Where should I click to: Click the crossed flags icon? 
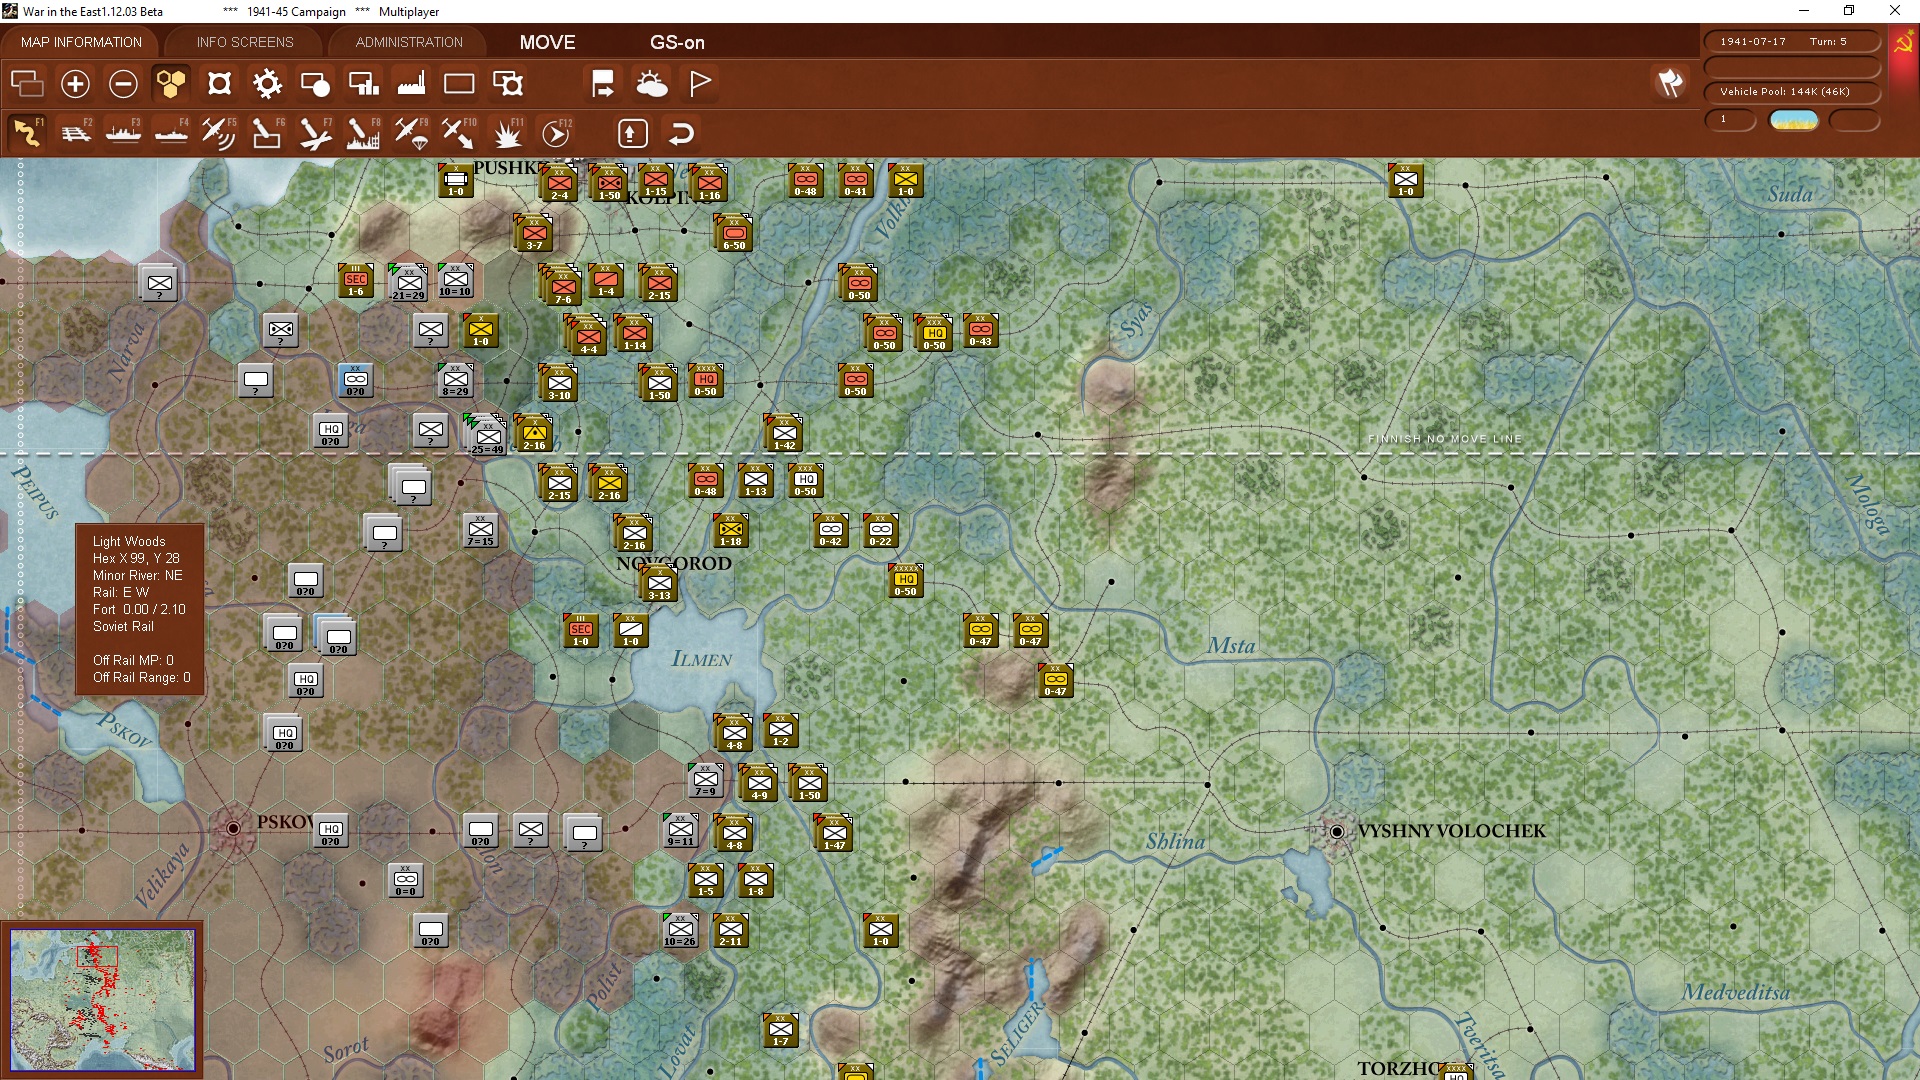click(x=1670, y=83)
